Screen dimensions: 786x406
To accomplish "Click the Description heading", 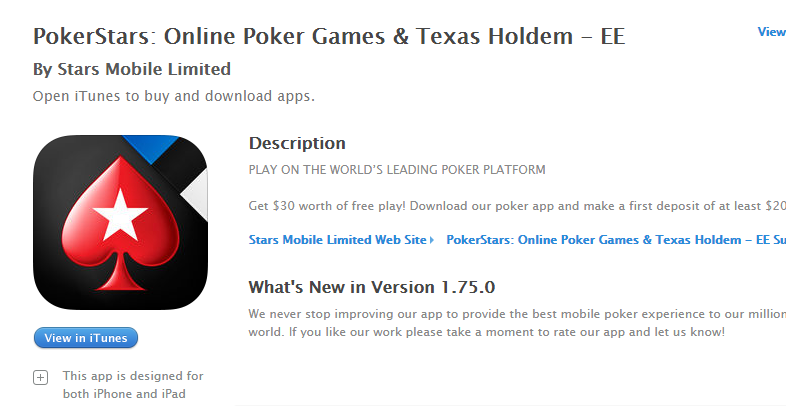I will (x=297, y=143).
